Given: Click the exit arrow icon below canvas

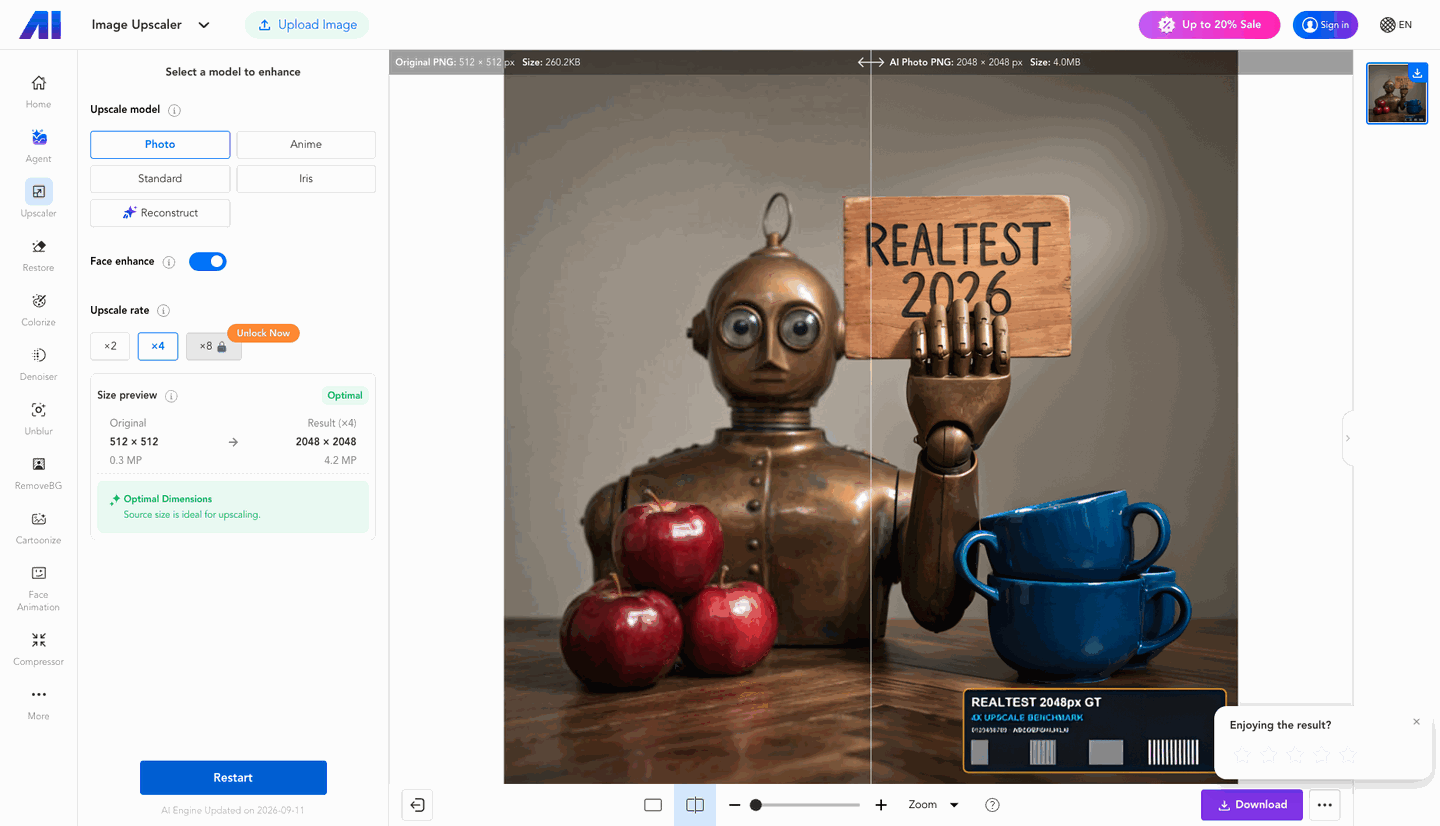Looking at the screenshot, I should coord(417,805).
